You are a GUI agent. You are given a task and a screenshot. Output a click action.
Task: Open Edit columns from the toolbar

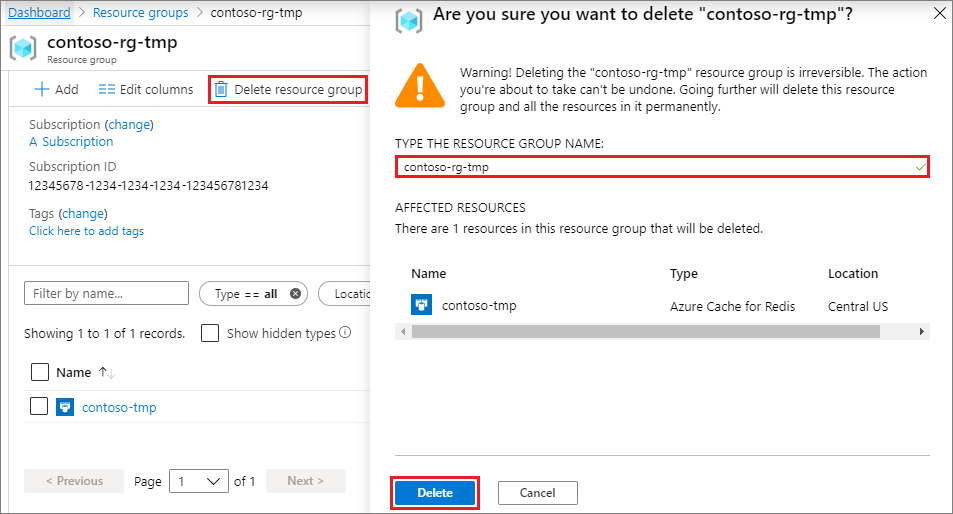[x=146, y=89]
